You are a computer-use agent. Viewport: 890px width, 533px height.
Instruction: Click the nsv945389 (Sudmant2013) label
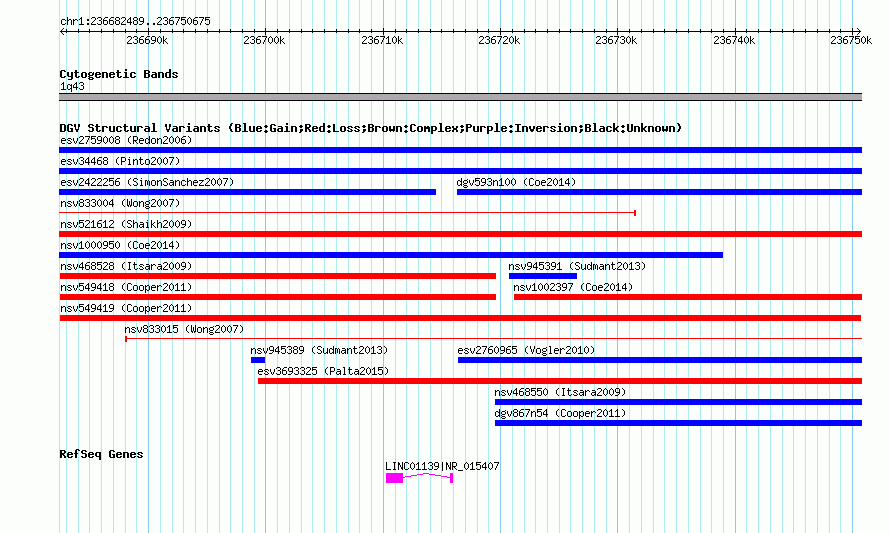pyautogui.click(x=319, y=350)
